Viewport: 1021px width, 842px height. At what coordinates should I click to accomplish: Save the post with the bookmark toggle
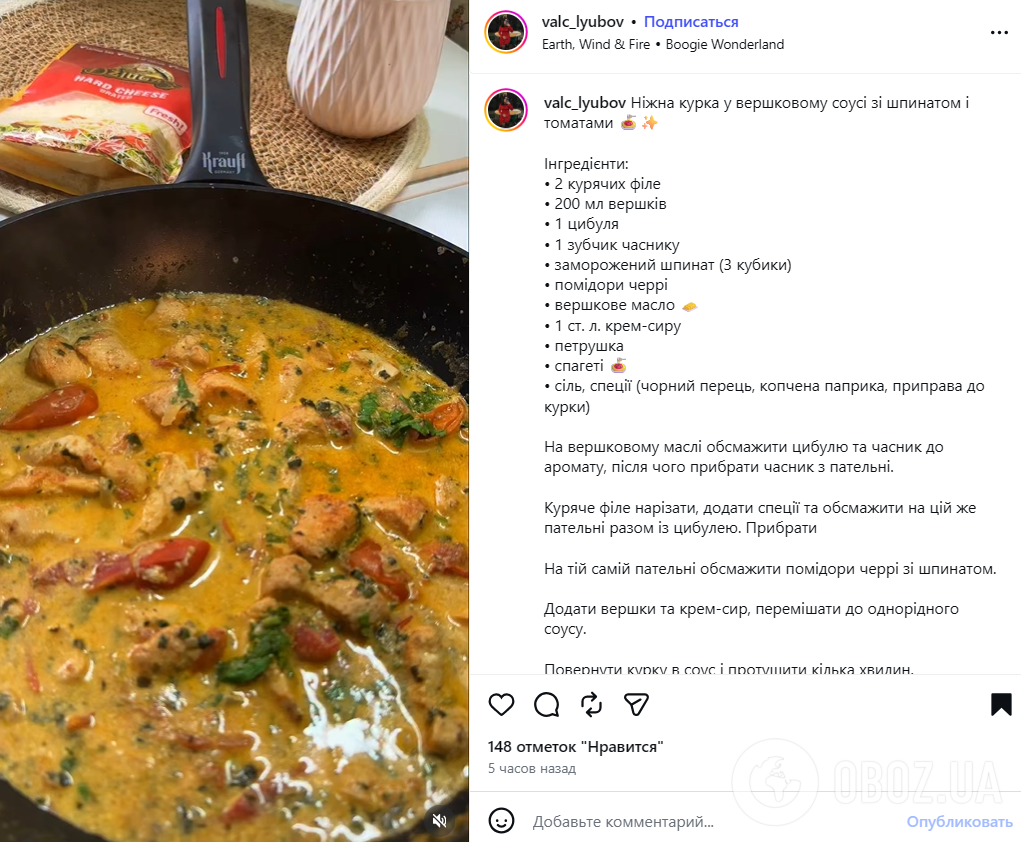click(1000, 704)
